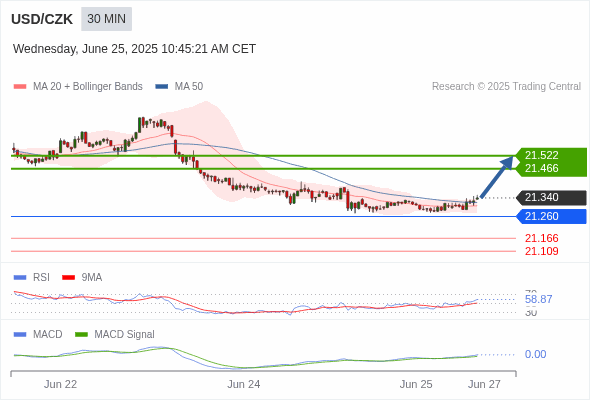590x400 pixels.
Task: Click the RSI value 58.87
Action: point(538,300)
